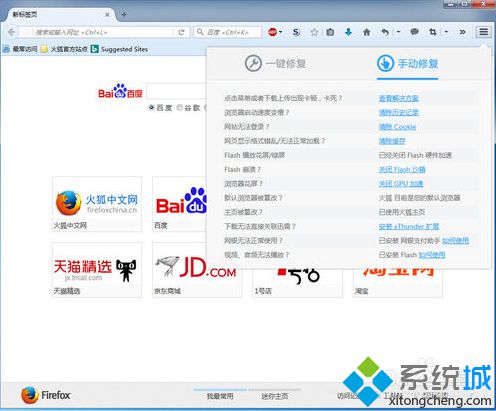
Task: Switch to the 我最常用 bottom tab
Action: 220,396
